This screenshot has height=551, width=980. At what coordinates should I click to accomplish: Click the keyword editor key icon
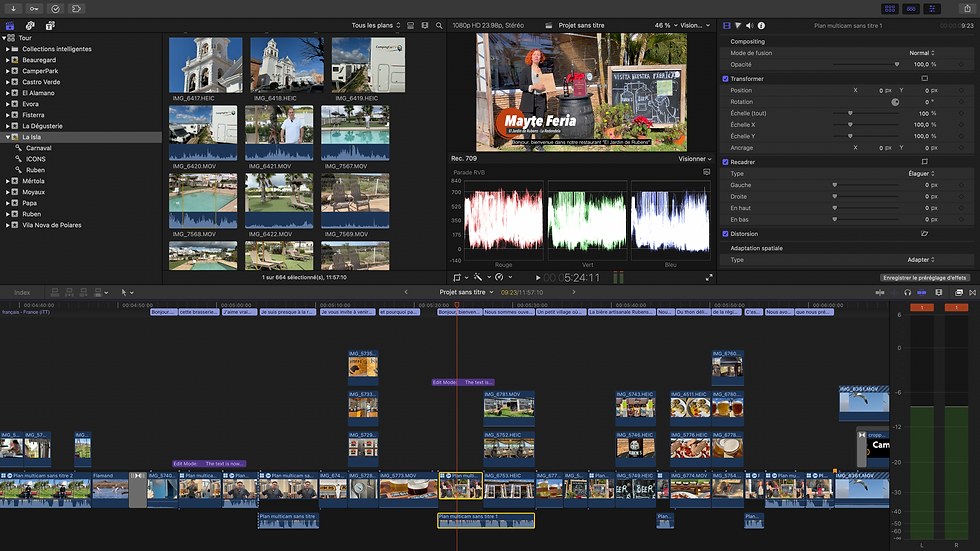[x=33, y=8]
